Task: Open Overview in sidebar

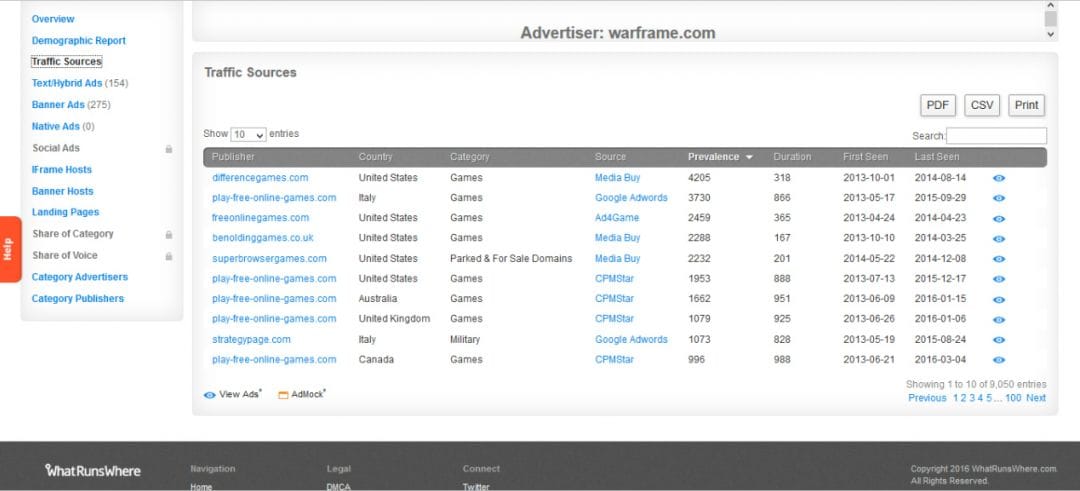Action: pyautogui.click(x=53, y=19)
